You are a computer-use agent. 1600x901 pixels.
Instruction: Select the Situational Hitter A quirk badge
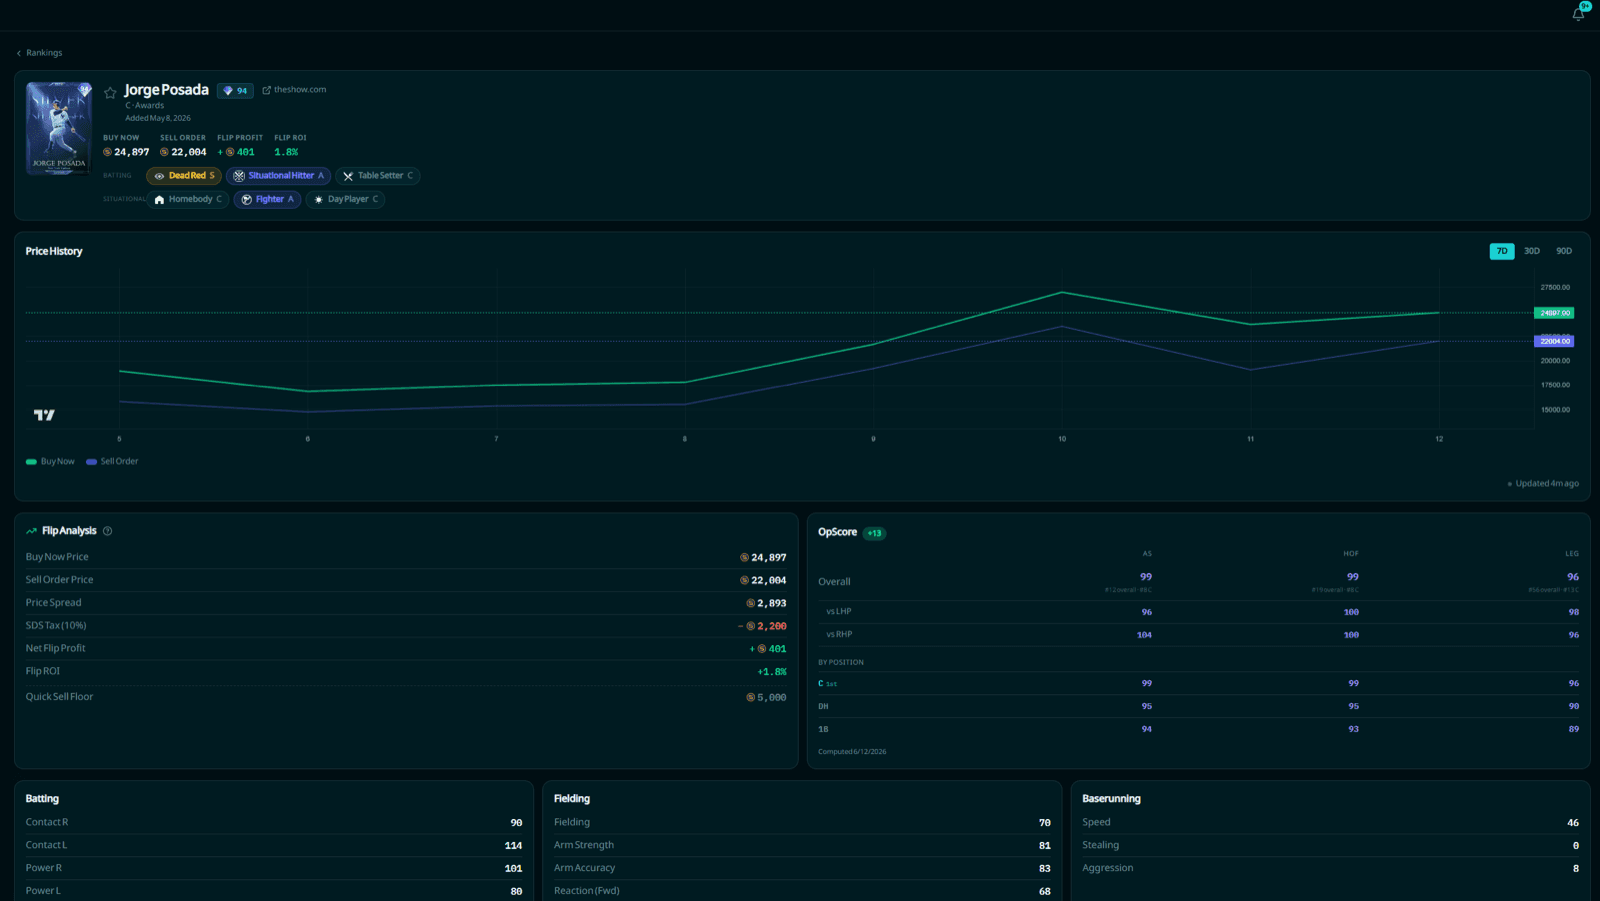tap(278, 176)
